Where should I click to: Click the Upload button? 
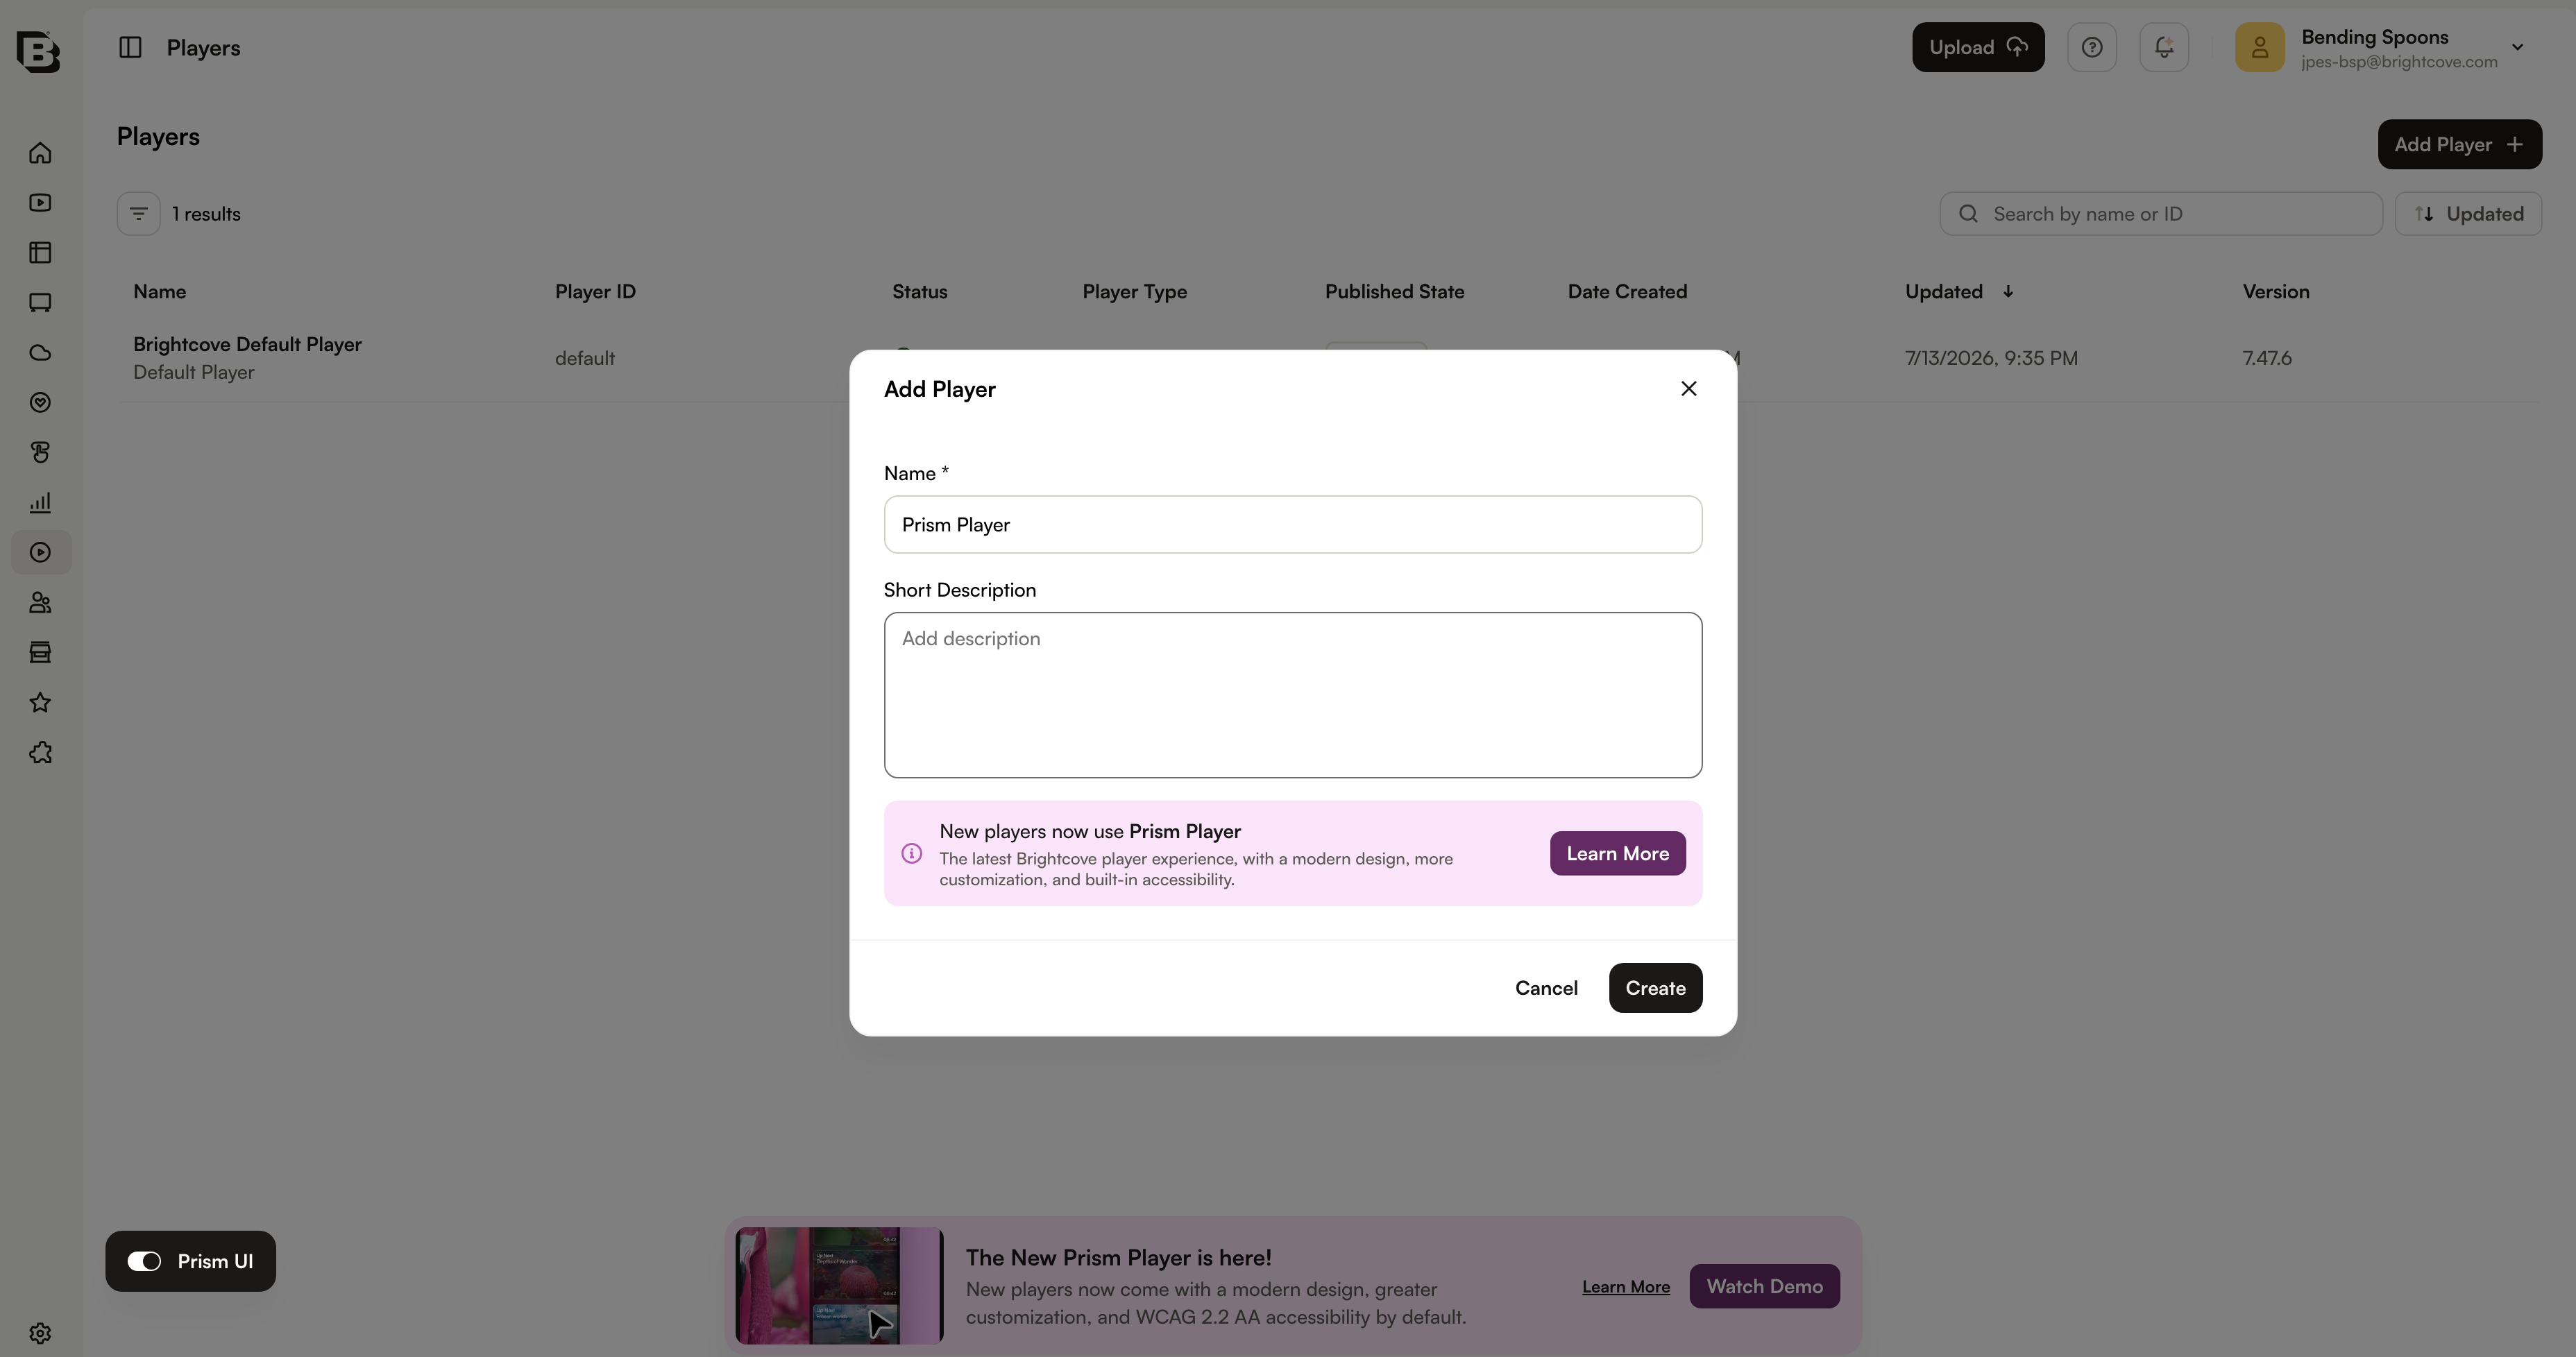tap(1978, 47)
